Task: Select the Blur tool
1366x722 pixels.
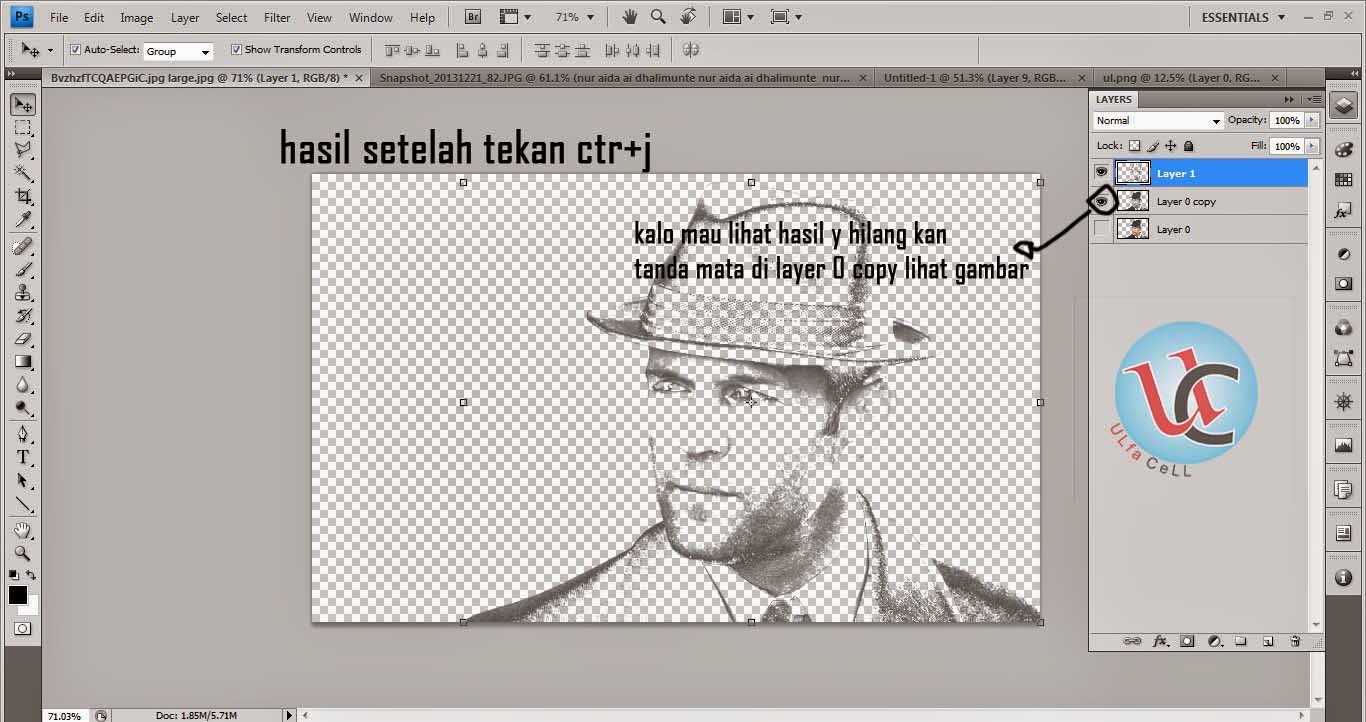Action: pyautogui.click(x=23, y=385)
